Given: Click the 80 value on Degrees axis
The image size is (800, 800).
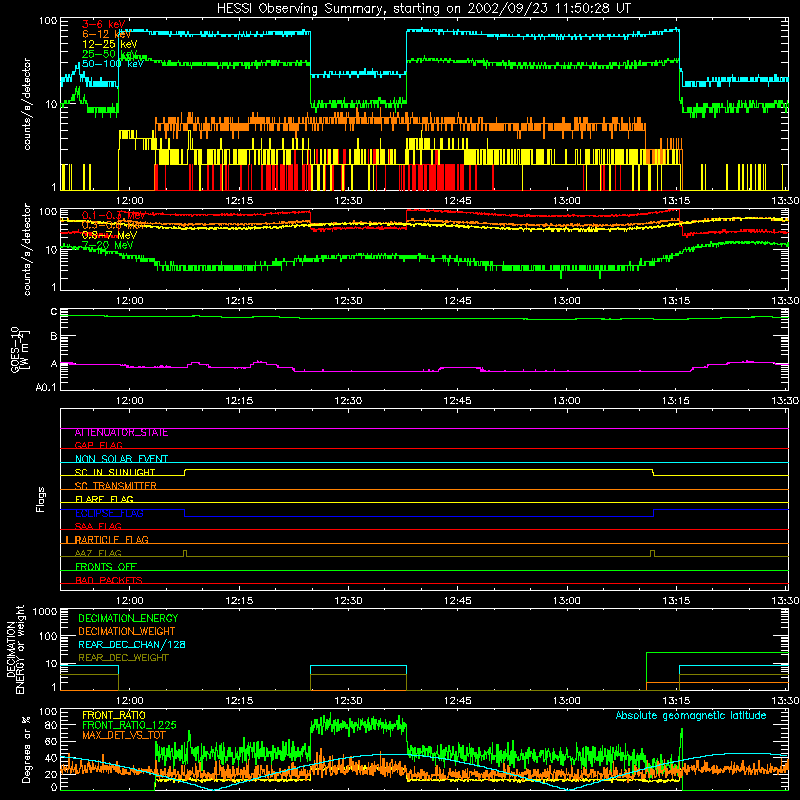Looking at the screenshot, I should [51, 725].
